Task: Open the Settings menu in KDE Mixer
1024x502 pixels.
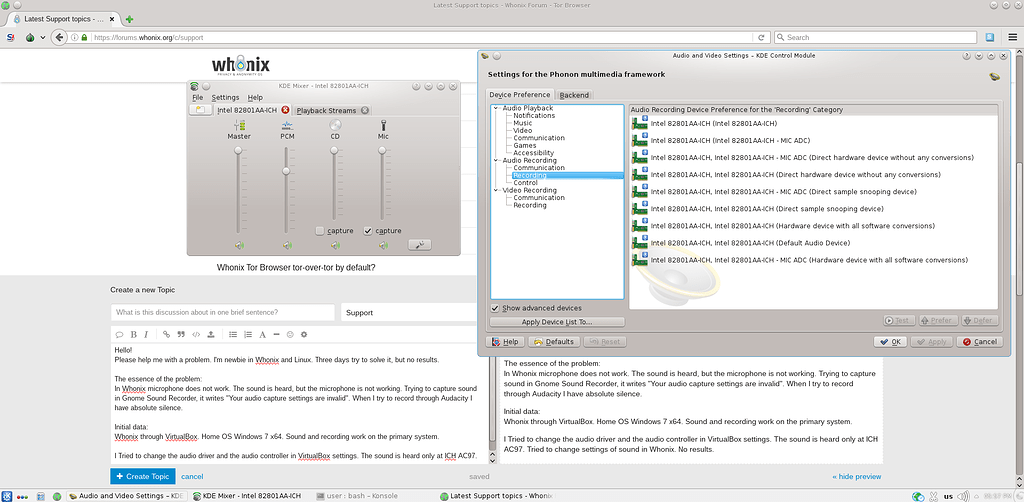Action: click(x=225, y=97)
